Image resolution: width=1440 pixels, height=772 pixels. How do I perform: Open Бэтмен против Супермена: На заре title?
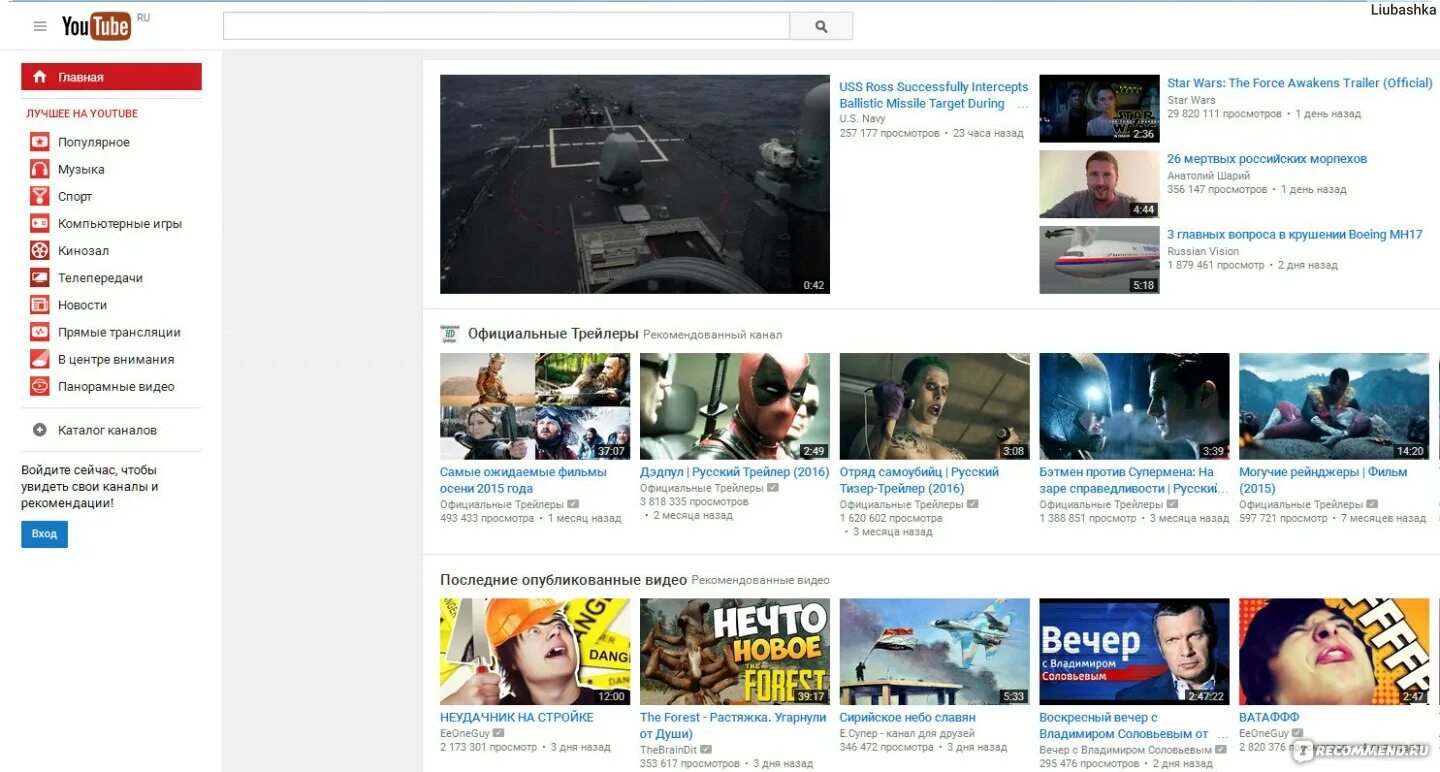[1132, 480]
